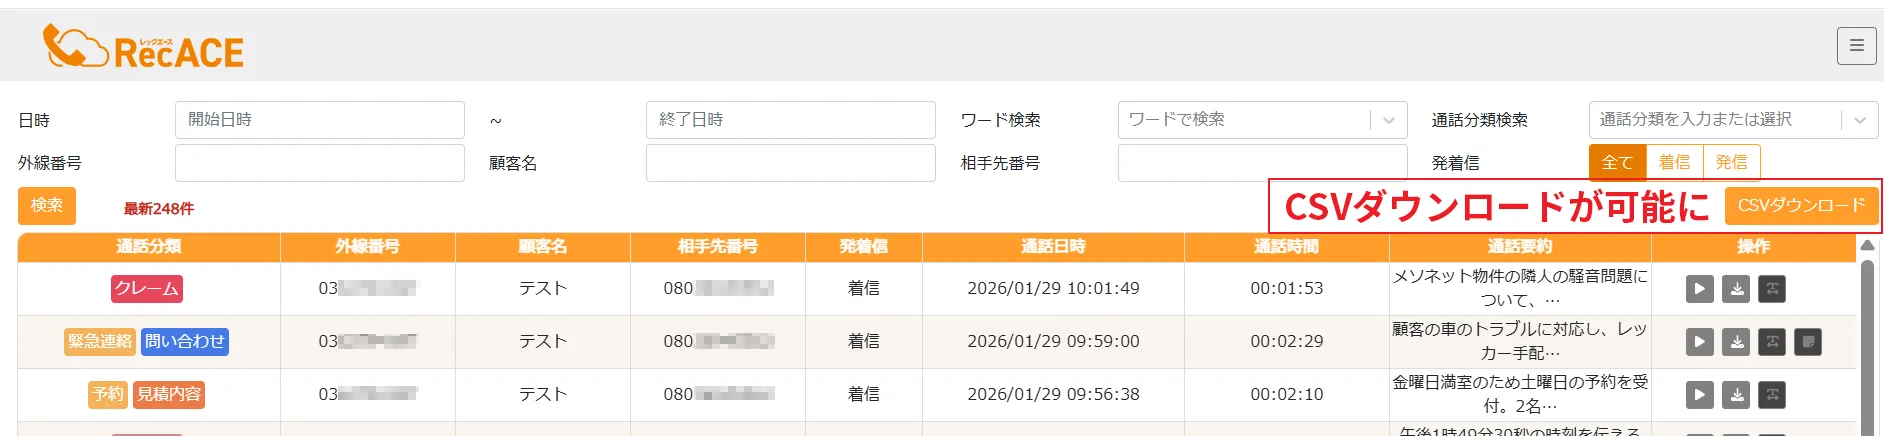Filter by 発信 outgoing calls
The image size is (1884, 436).
(1731, 162)
